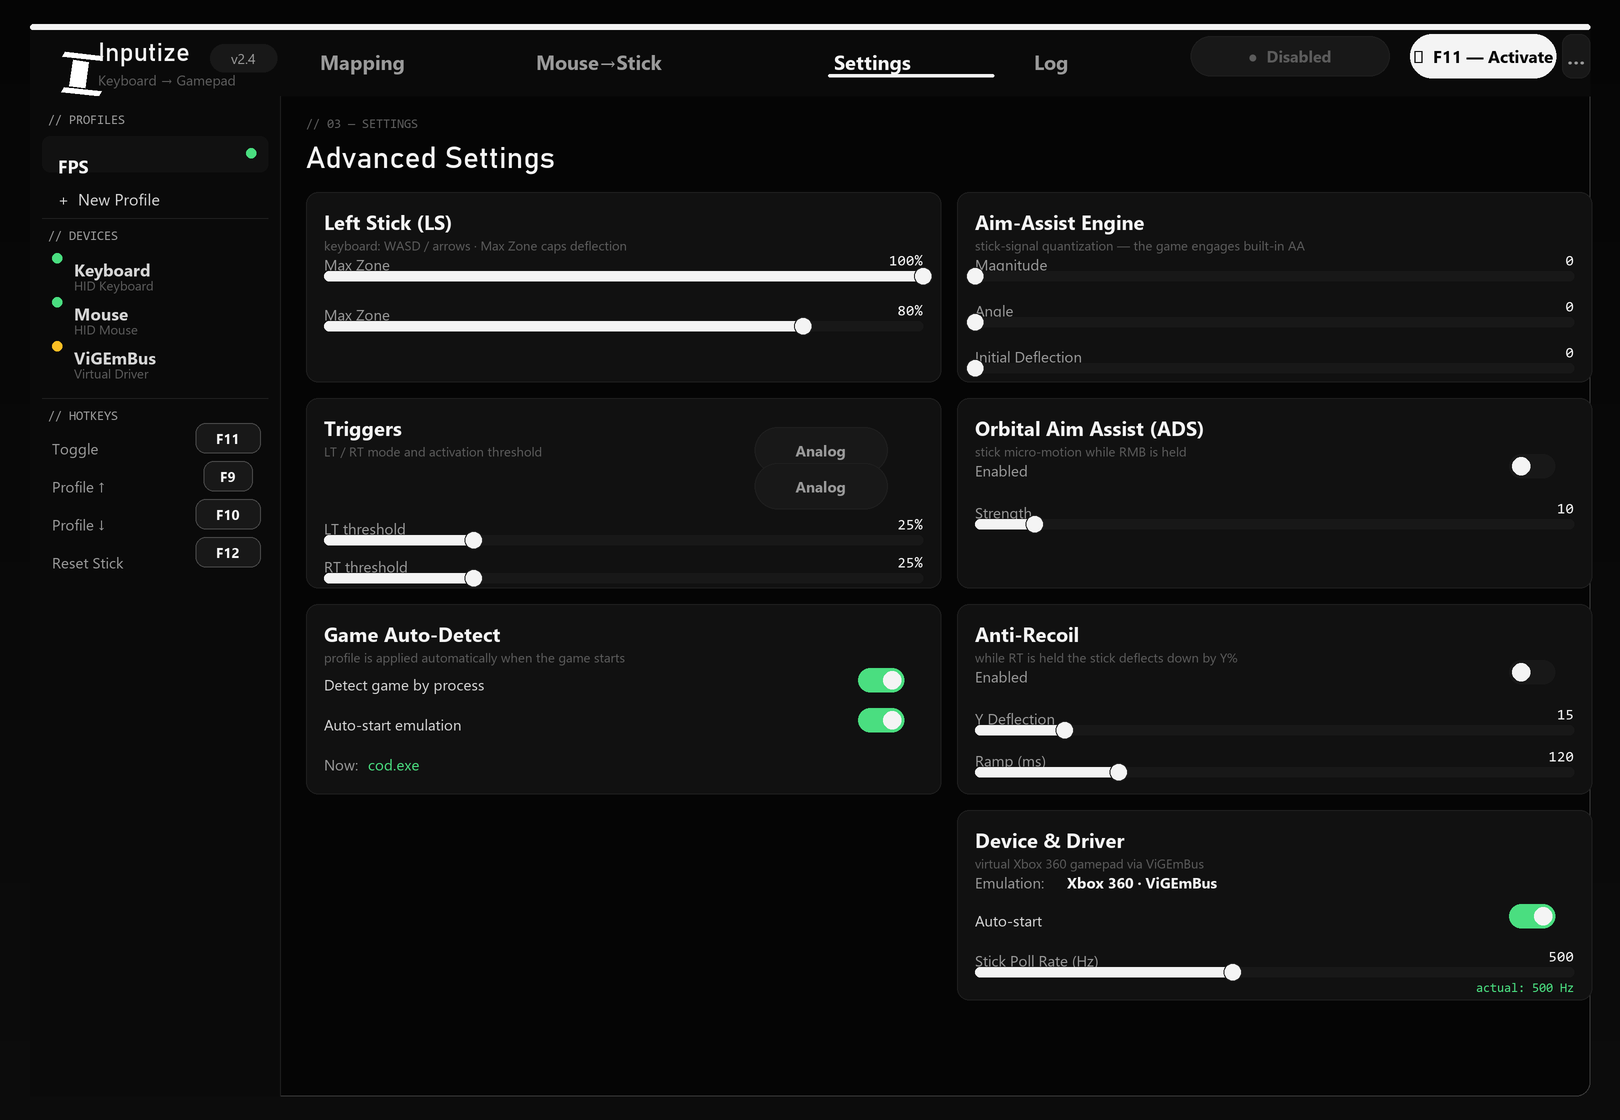Screen dimensions: 1620x1120
Task: Click the cod.exe process name
Action: [393, 765]
